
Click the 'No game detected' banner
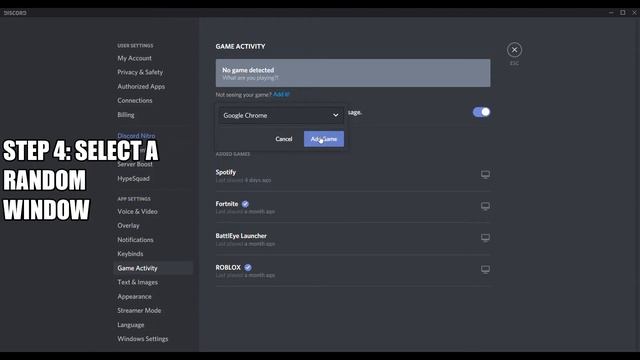(x=353, y=73)
